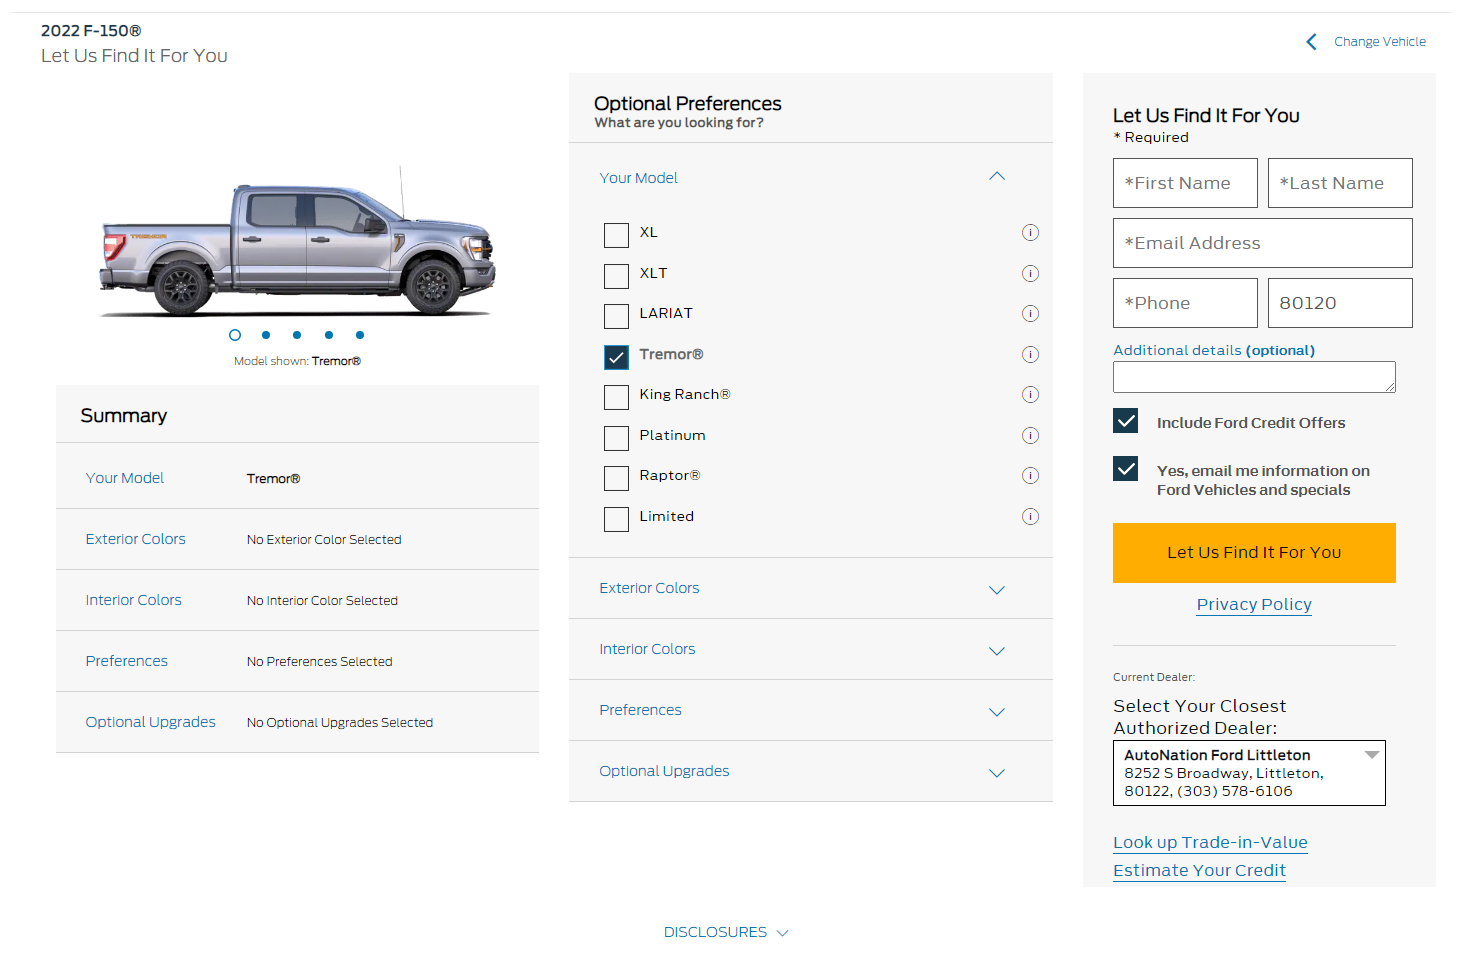Click the 'No Exterior Color Selected' summary text

click(324, 540)
